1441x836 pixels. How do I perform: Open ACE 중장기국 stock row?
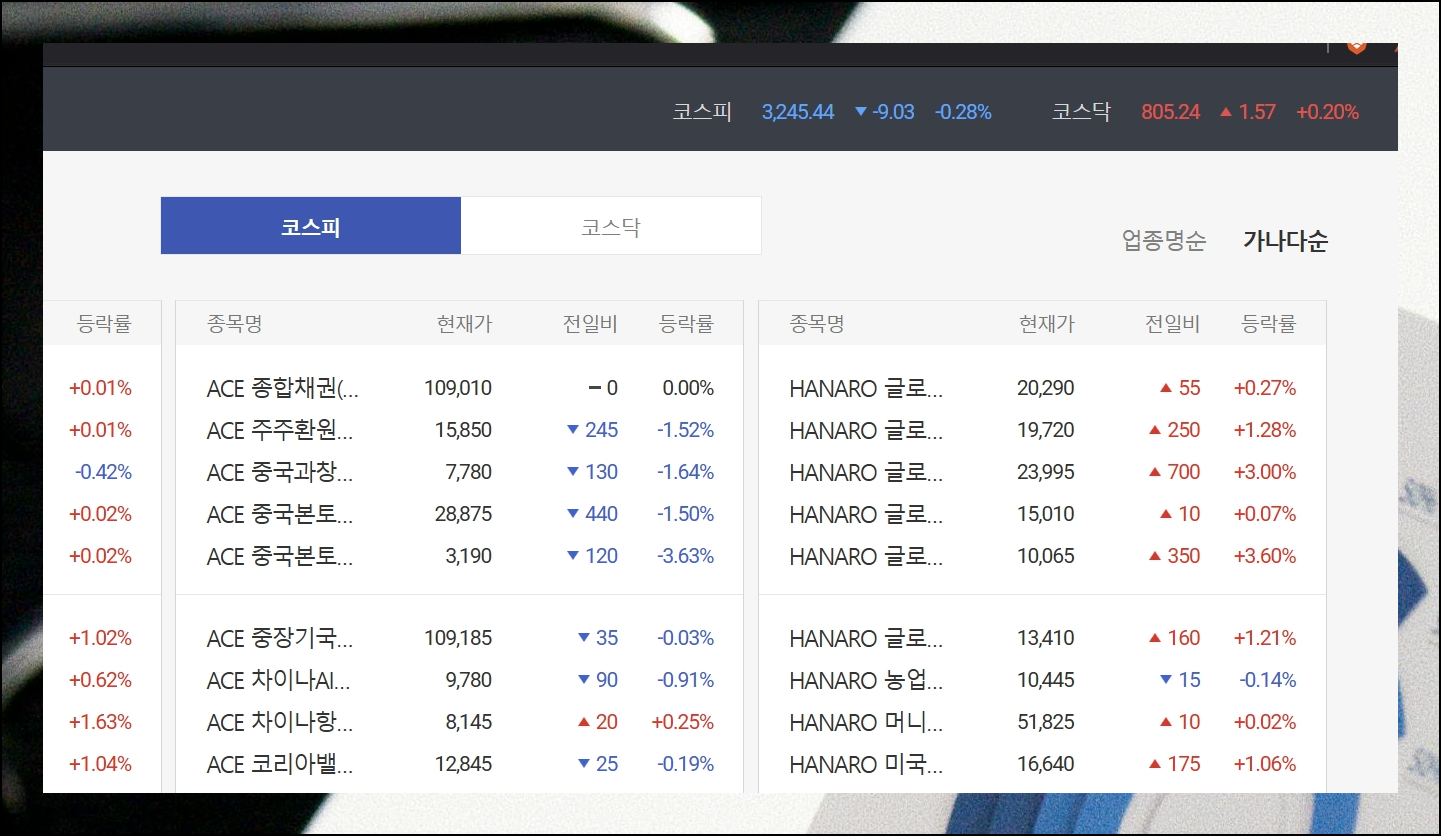(460, 638)
